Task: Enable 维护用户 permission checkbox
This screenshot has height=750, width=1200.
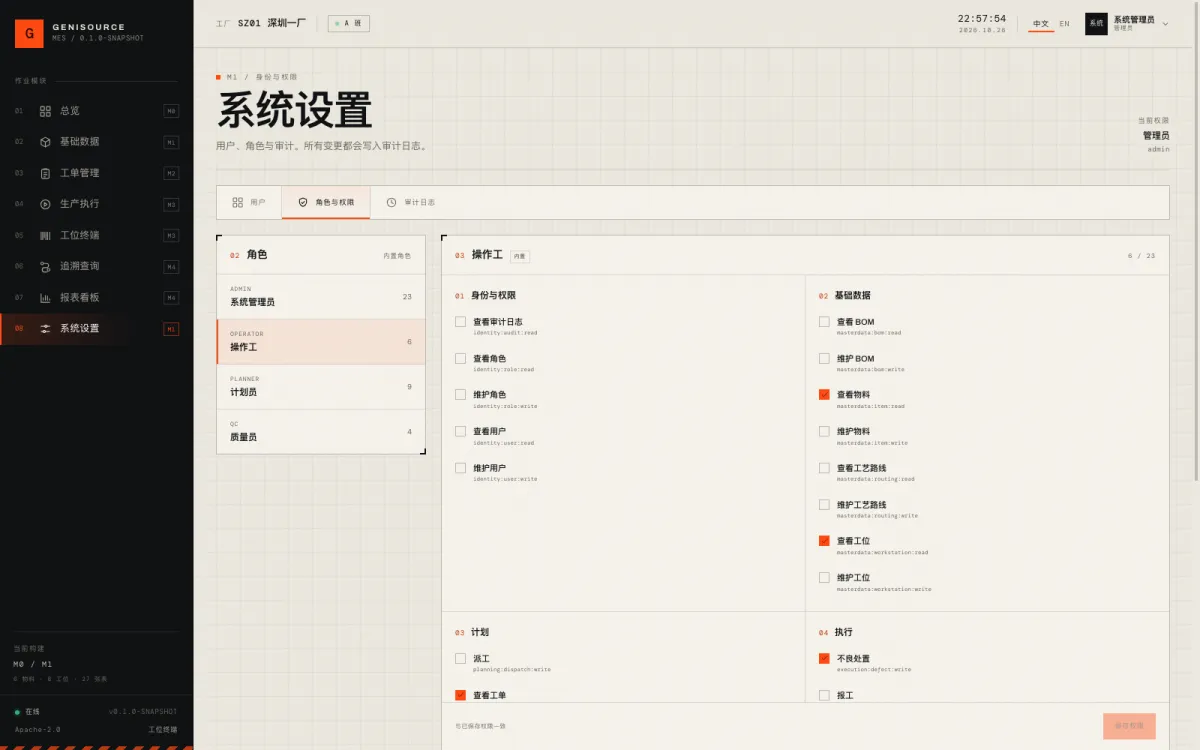Action: tap(460, 468)
